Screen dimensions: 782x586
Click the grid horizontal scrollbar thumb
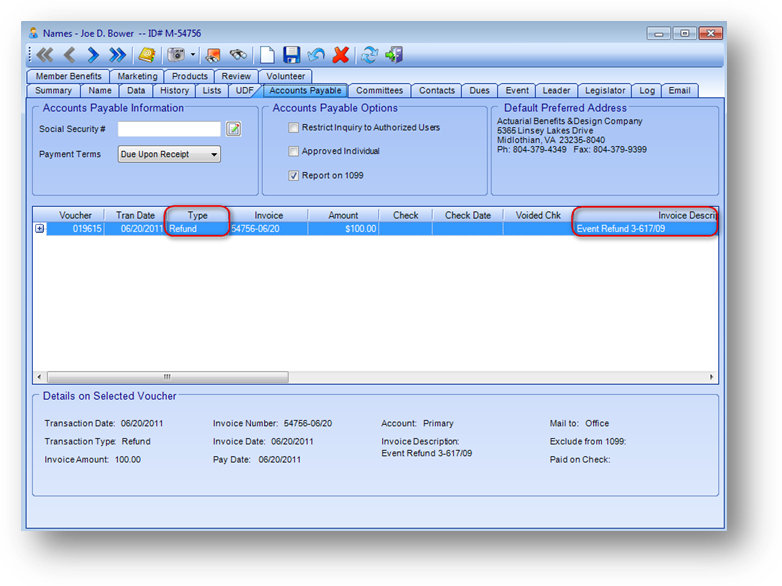click(x=168, y=377)
